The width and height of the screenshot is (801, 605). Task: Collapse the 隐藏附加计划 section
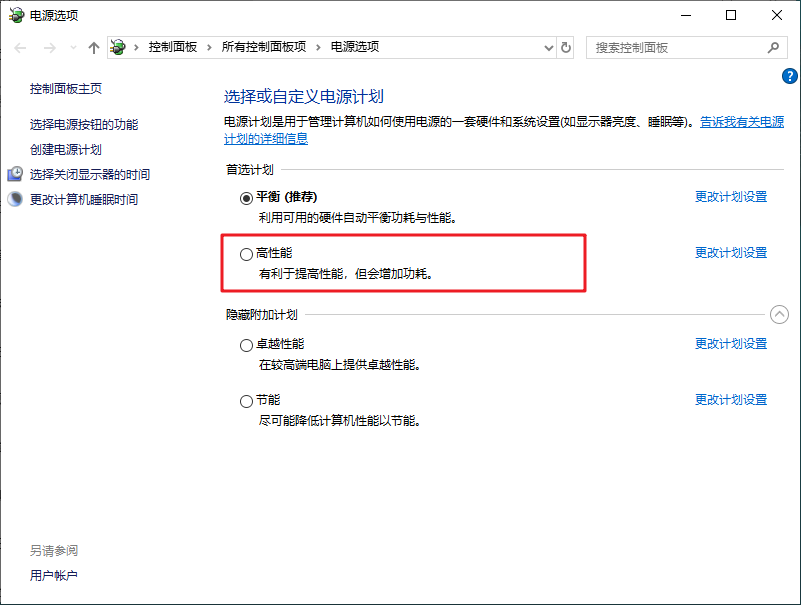pos(780,314)
